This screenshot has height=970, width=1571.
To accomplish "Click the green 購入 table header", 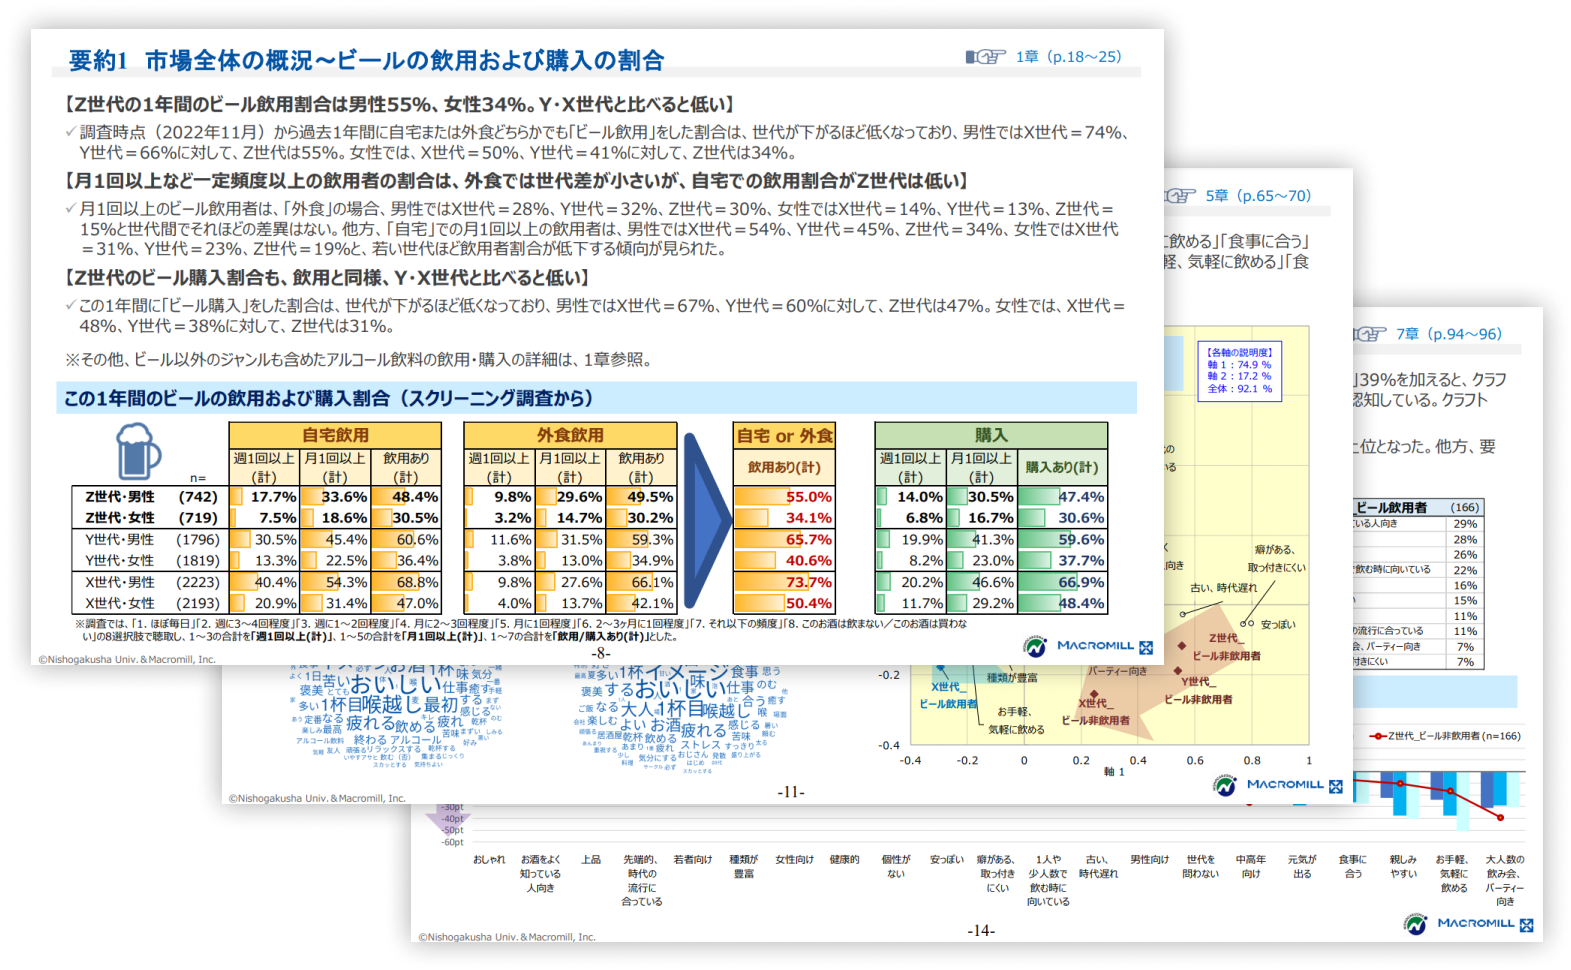I will [991, 435].
